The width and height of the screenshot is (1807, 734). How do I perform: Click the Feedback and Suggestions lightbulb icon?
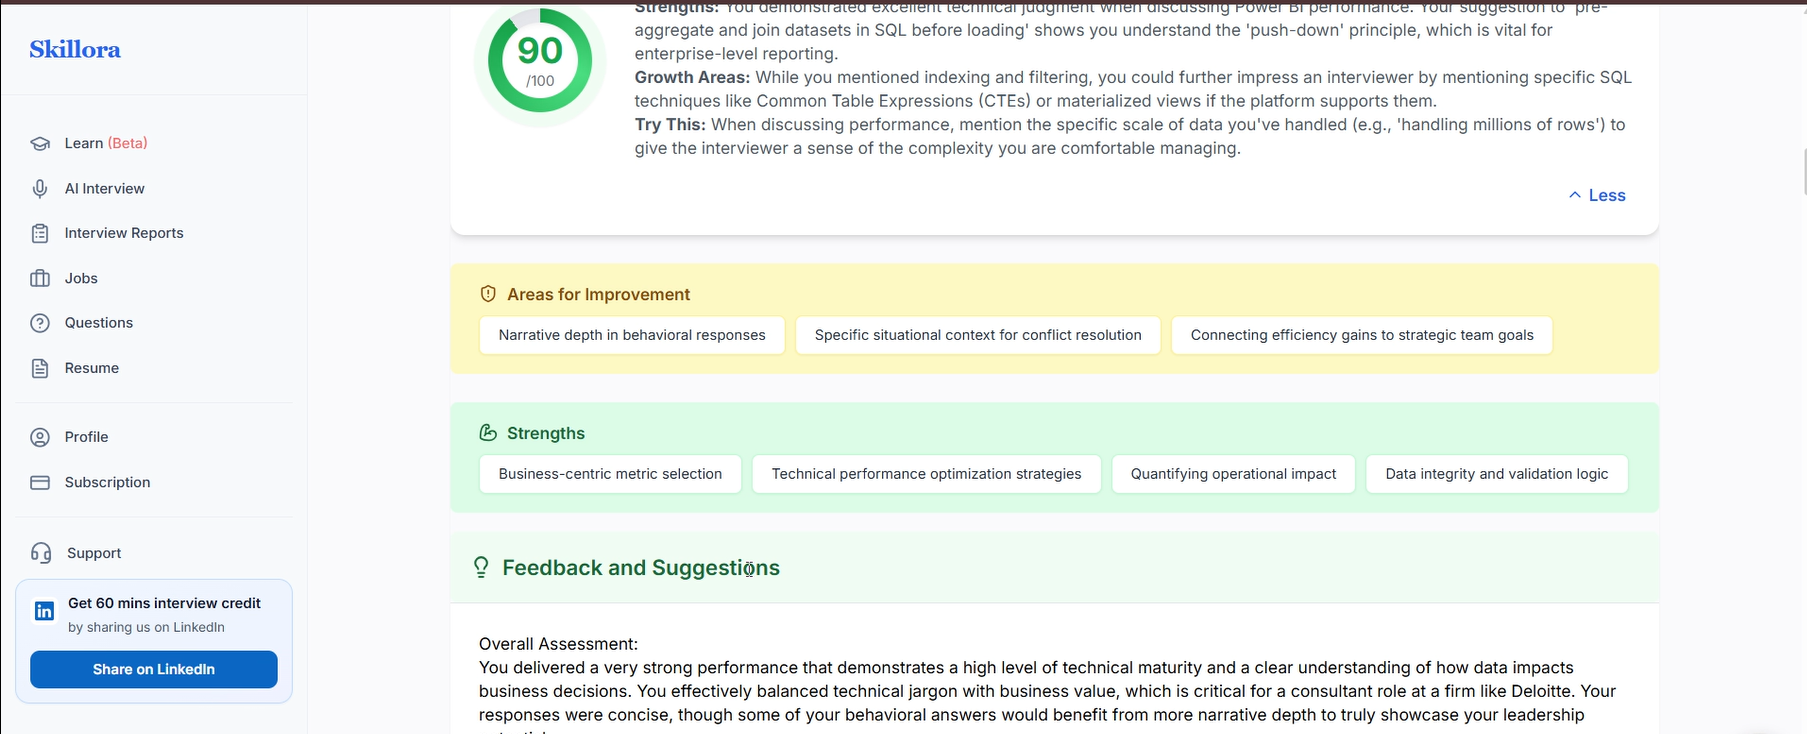pos(481,567)
